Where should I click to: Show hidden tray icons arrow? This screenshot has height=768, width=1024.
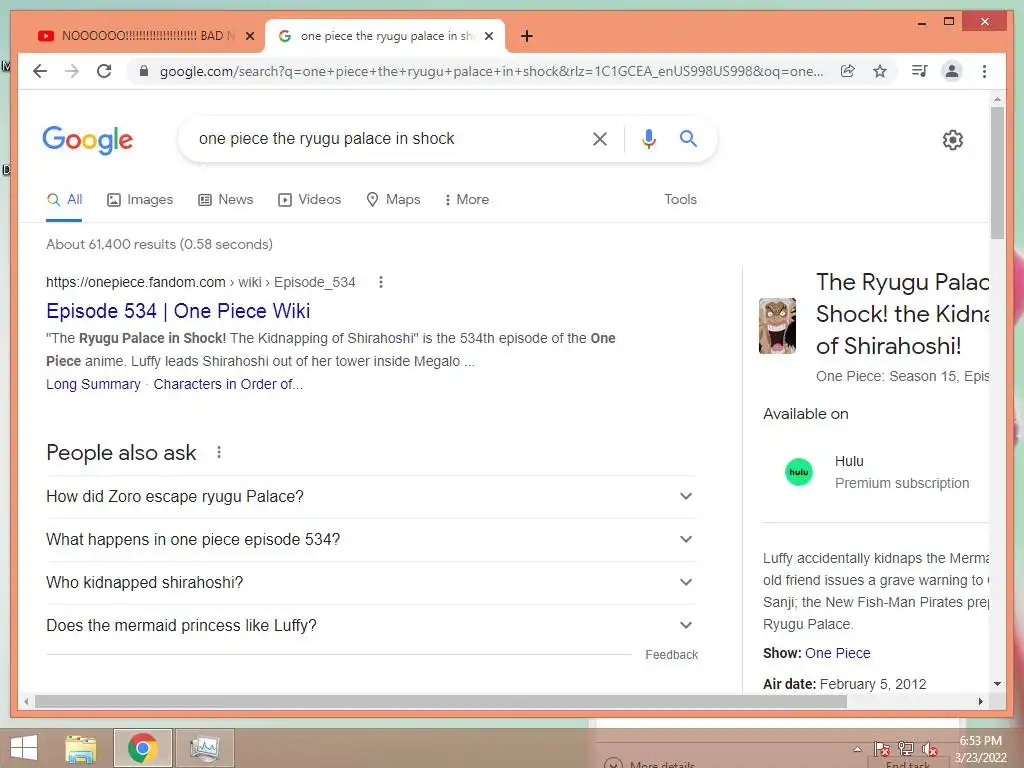tap(857, 749)
